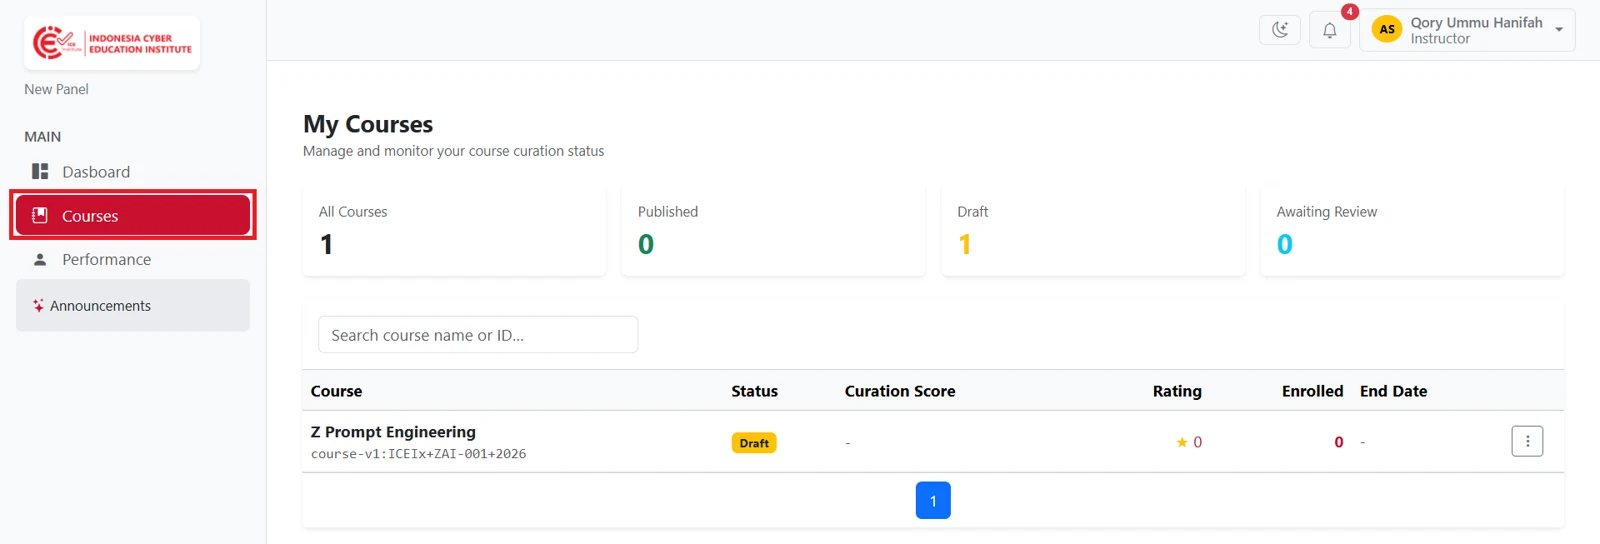Open the Announcements button
The height and width of the screenshot is (544, 1600).
tap(133, 305)
